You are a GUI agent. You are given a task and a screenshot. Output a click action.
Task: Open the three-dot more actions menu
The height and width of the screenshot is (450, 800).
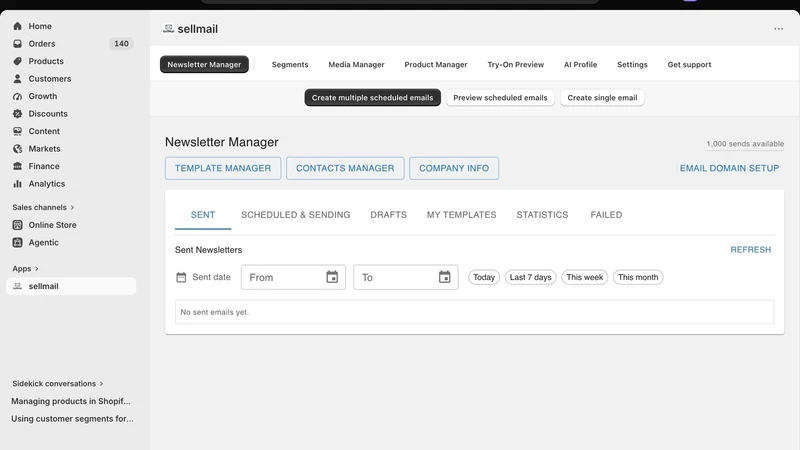778,29
